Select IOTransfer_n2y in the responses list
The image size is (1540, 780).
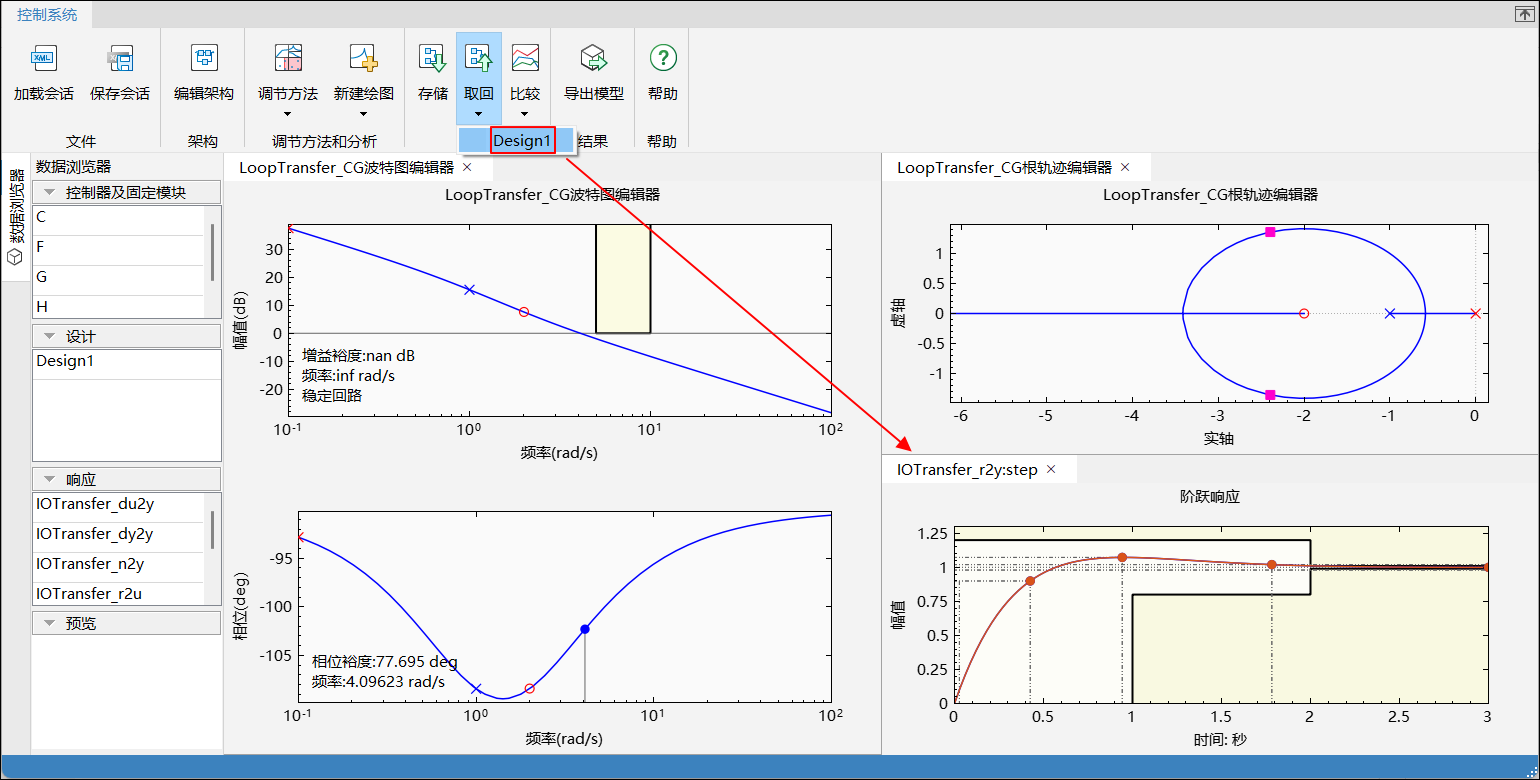coord(90,564)
